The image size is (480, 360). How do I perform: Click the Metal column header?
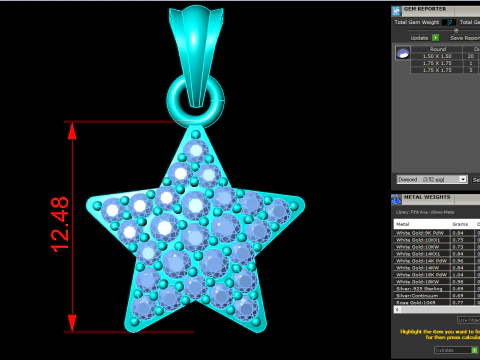point(422,224)
